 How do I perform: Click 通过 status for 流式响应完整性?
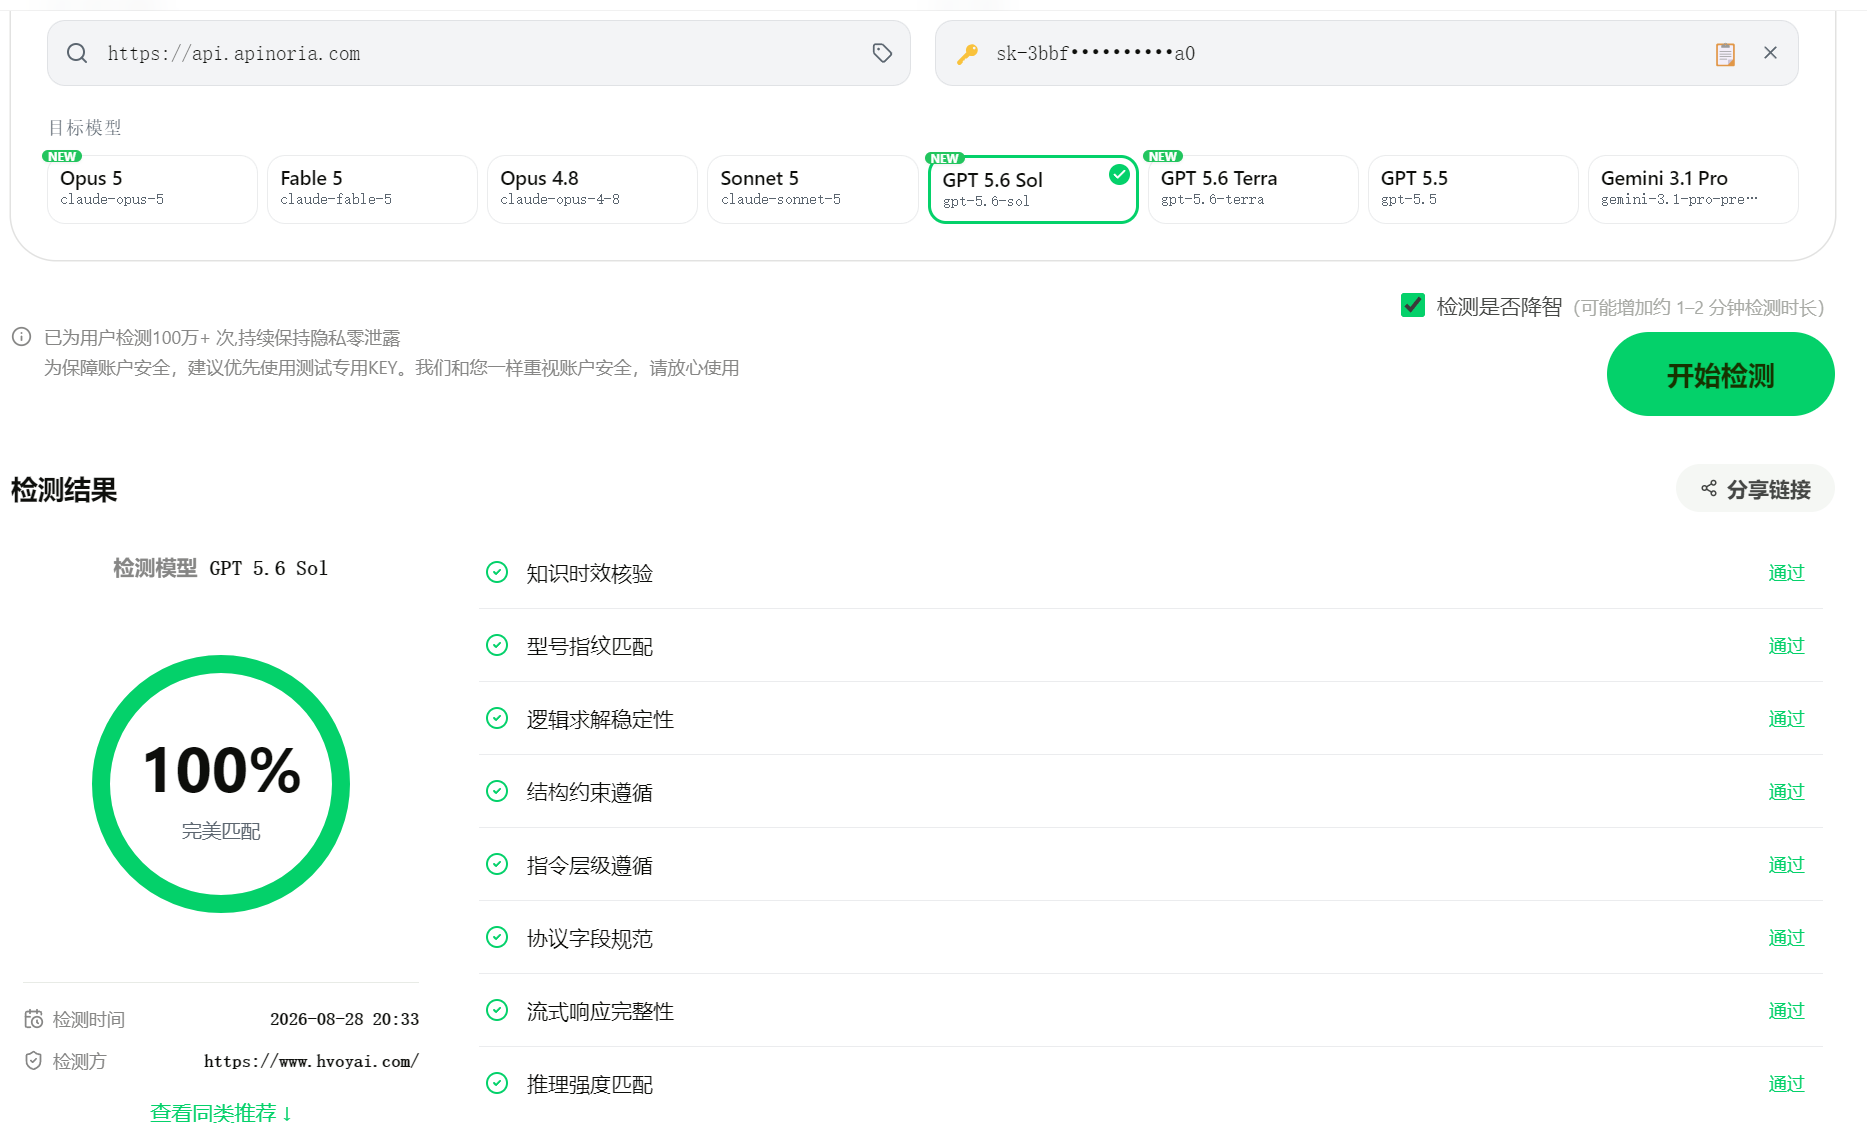[1786, 1011]
